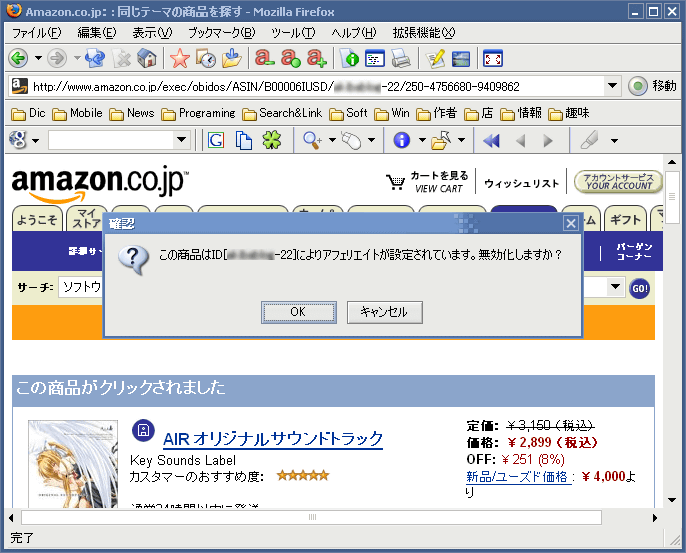Open ウィッシュリスト link
Screen dimensions: 686x553
pos(521,183)
